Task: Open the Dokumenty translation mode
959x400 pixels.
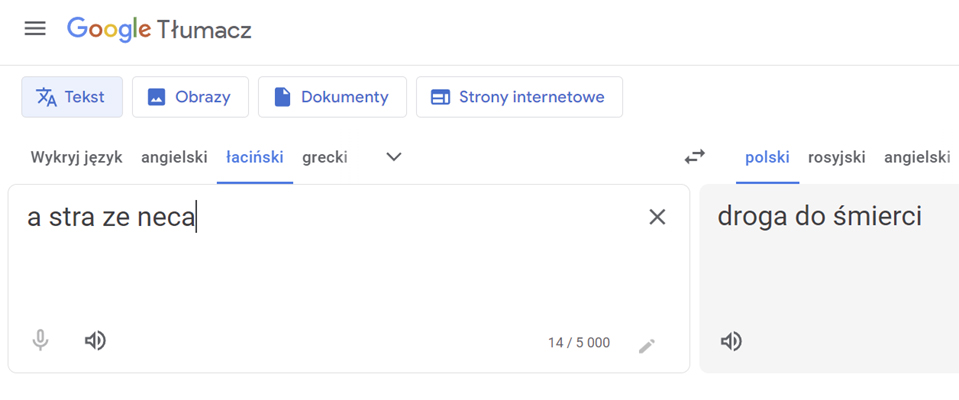Action: [332, 97]
